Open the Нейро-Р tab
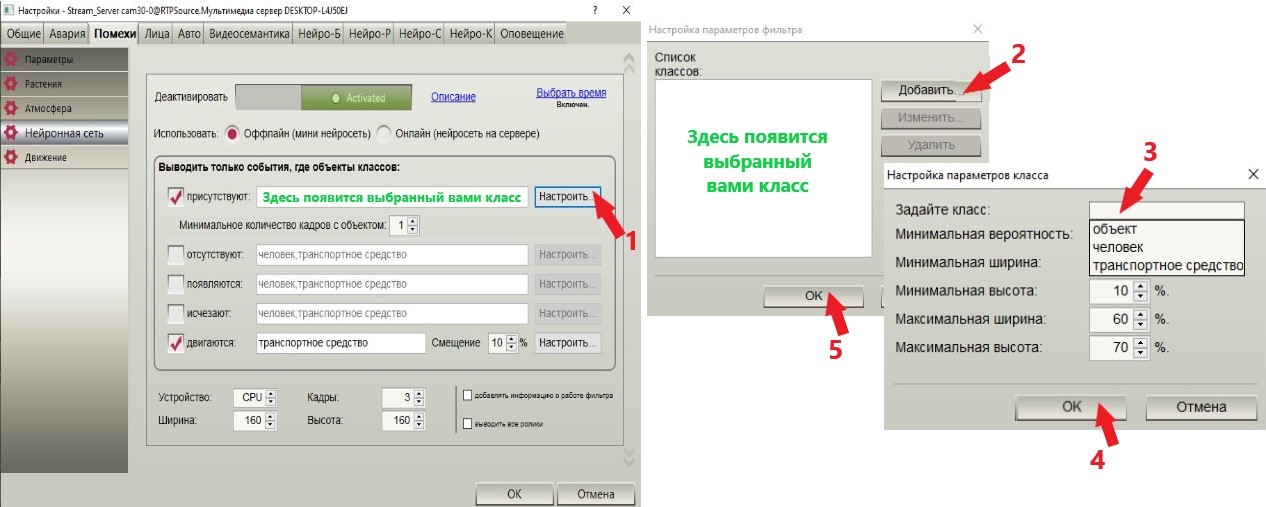Screen dimensions: 1266x507 coord(369,34)
